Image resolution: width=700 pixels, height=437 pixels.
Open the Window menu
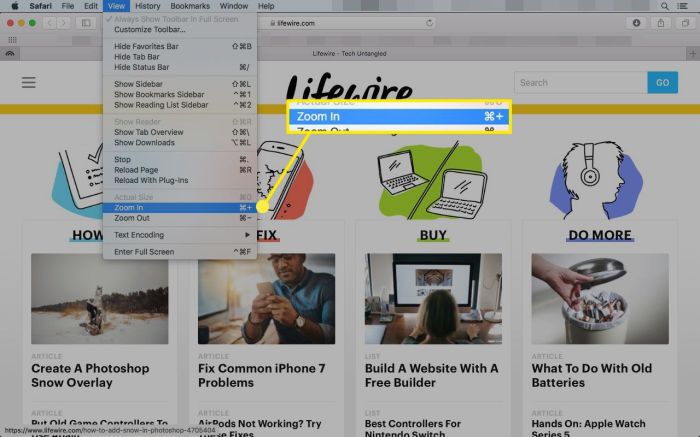(234, 6)
